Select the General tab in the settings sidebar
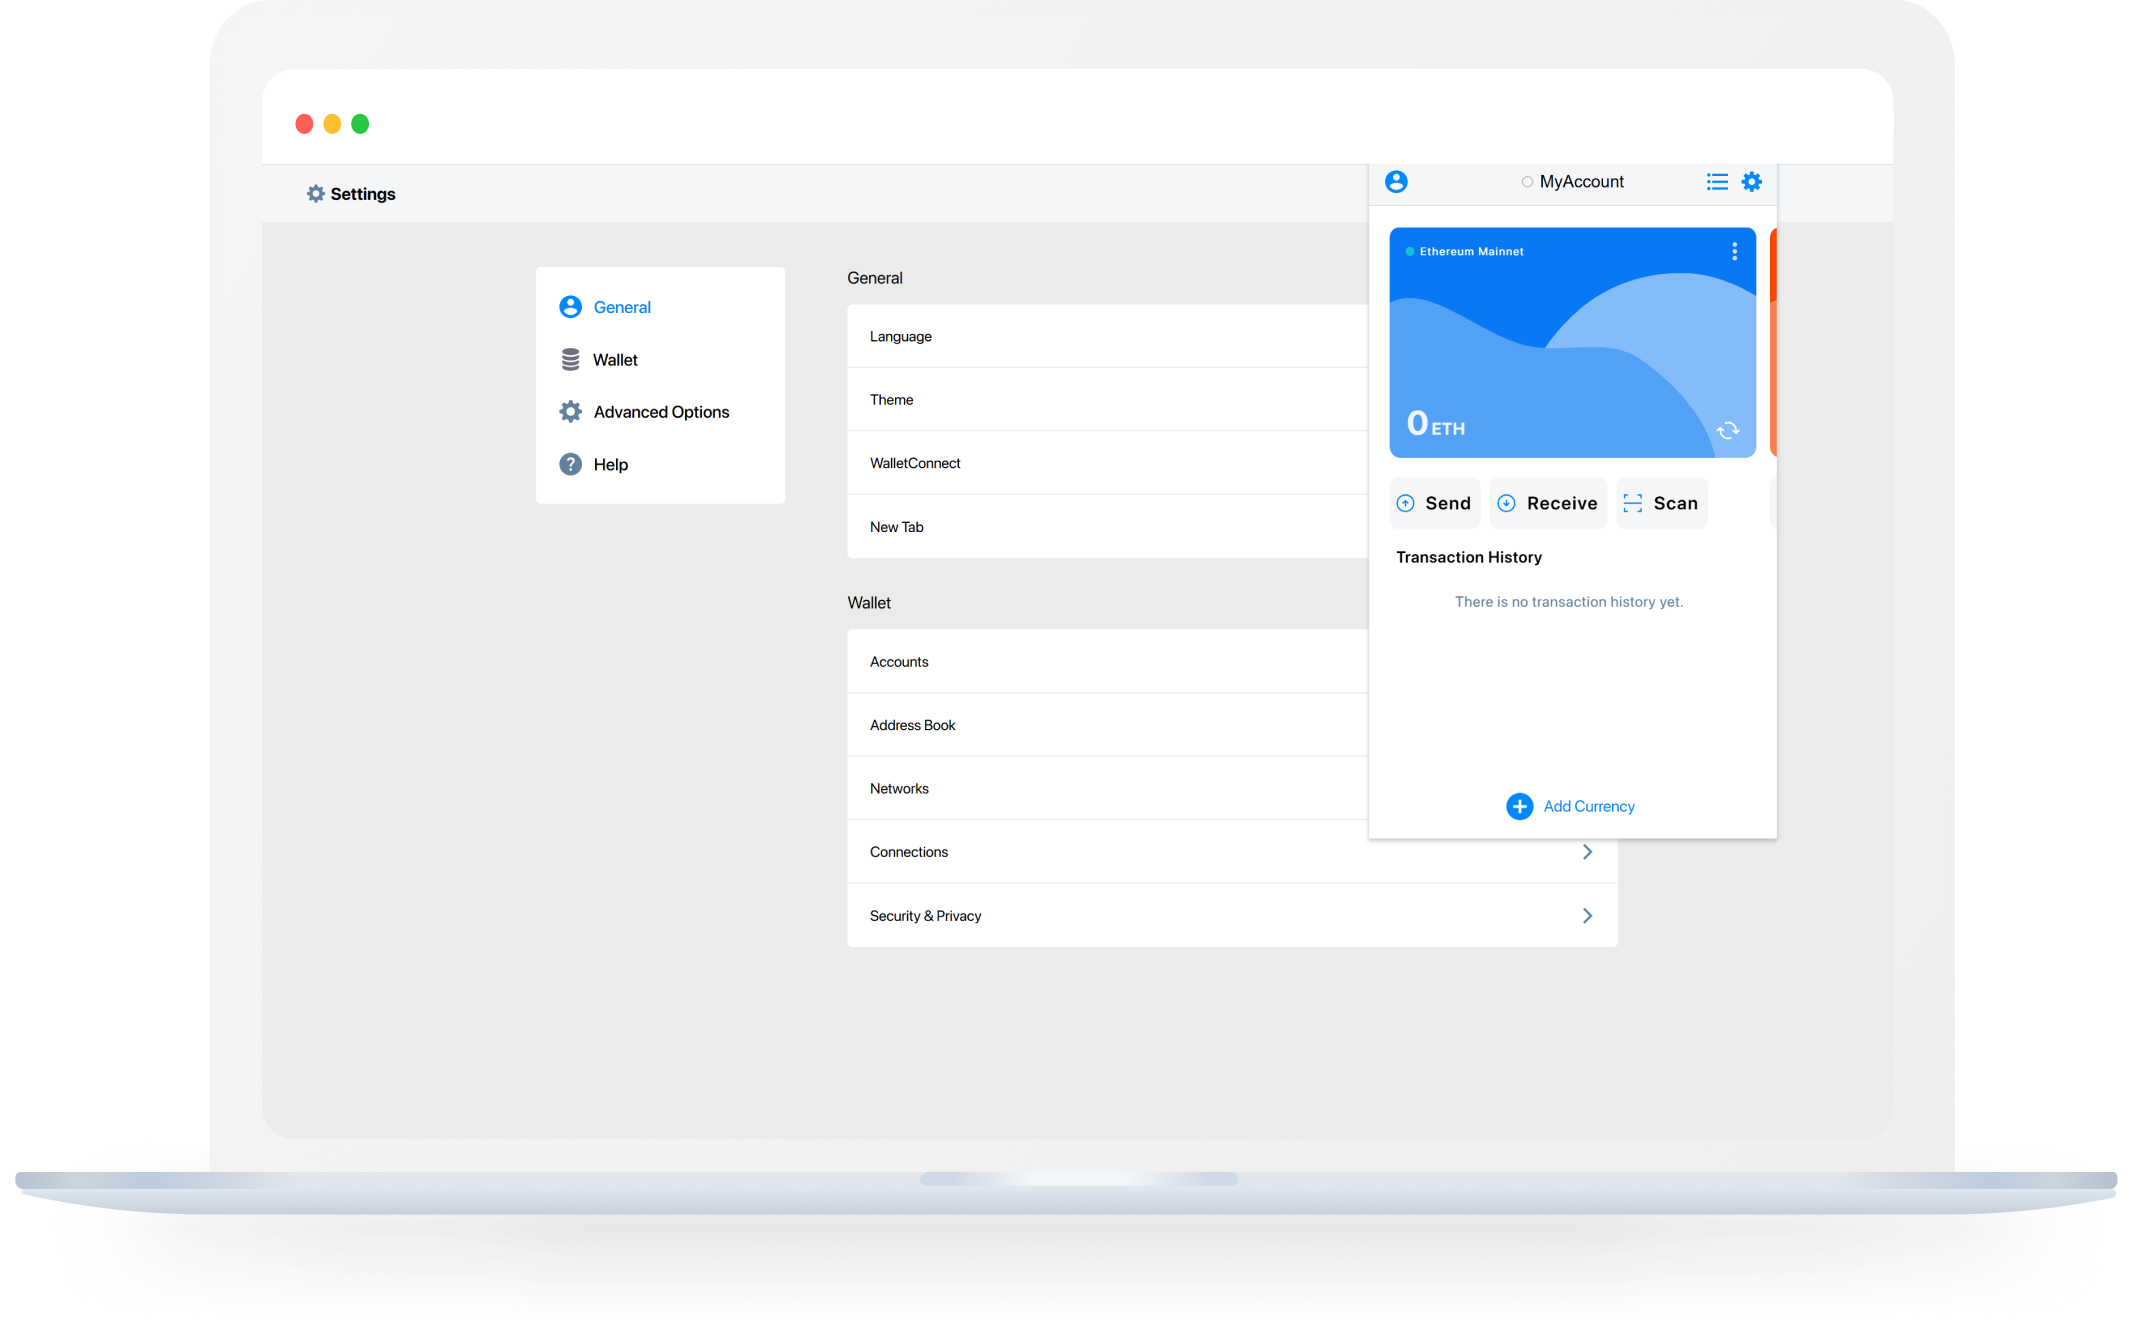 pyautogui.click(x=621, y=307)
